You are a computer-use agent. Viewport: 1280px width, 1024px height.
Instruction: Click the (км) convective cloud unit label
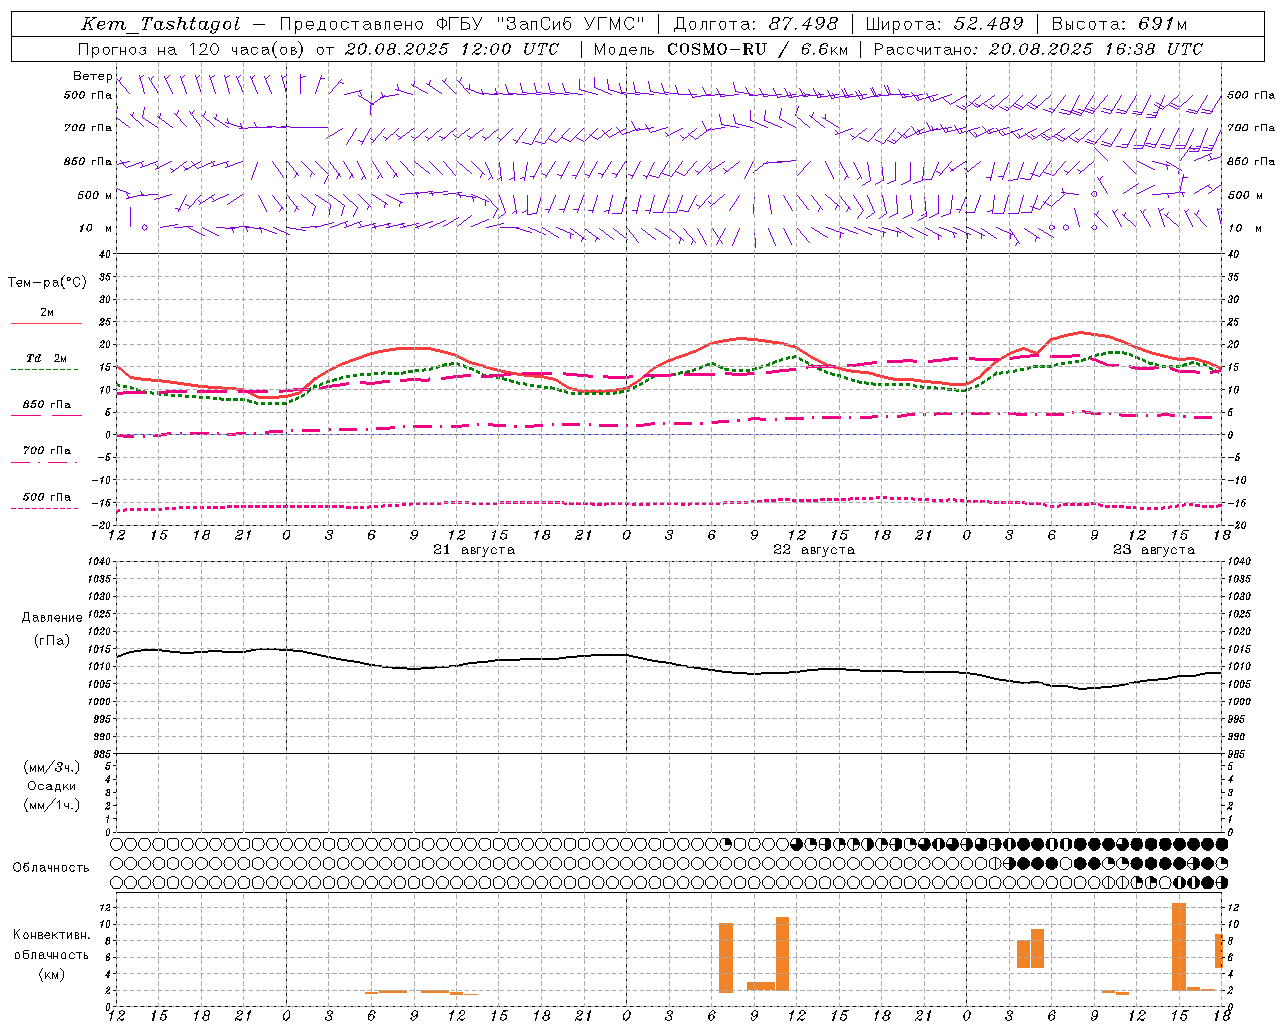[52, 974]
